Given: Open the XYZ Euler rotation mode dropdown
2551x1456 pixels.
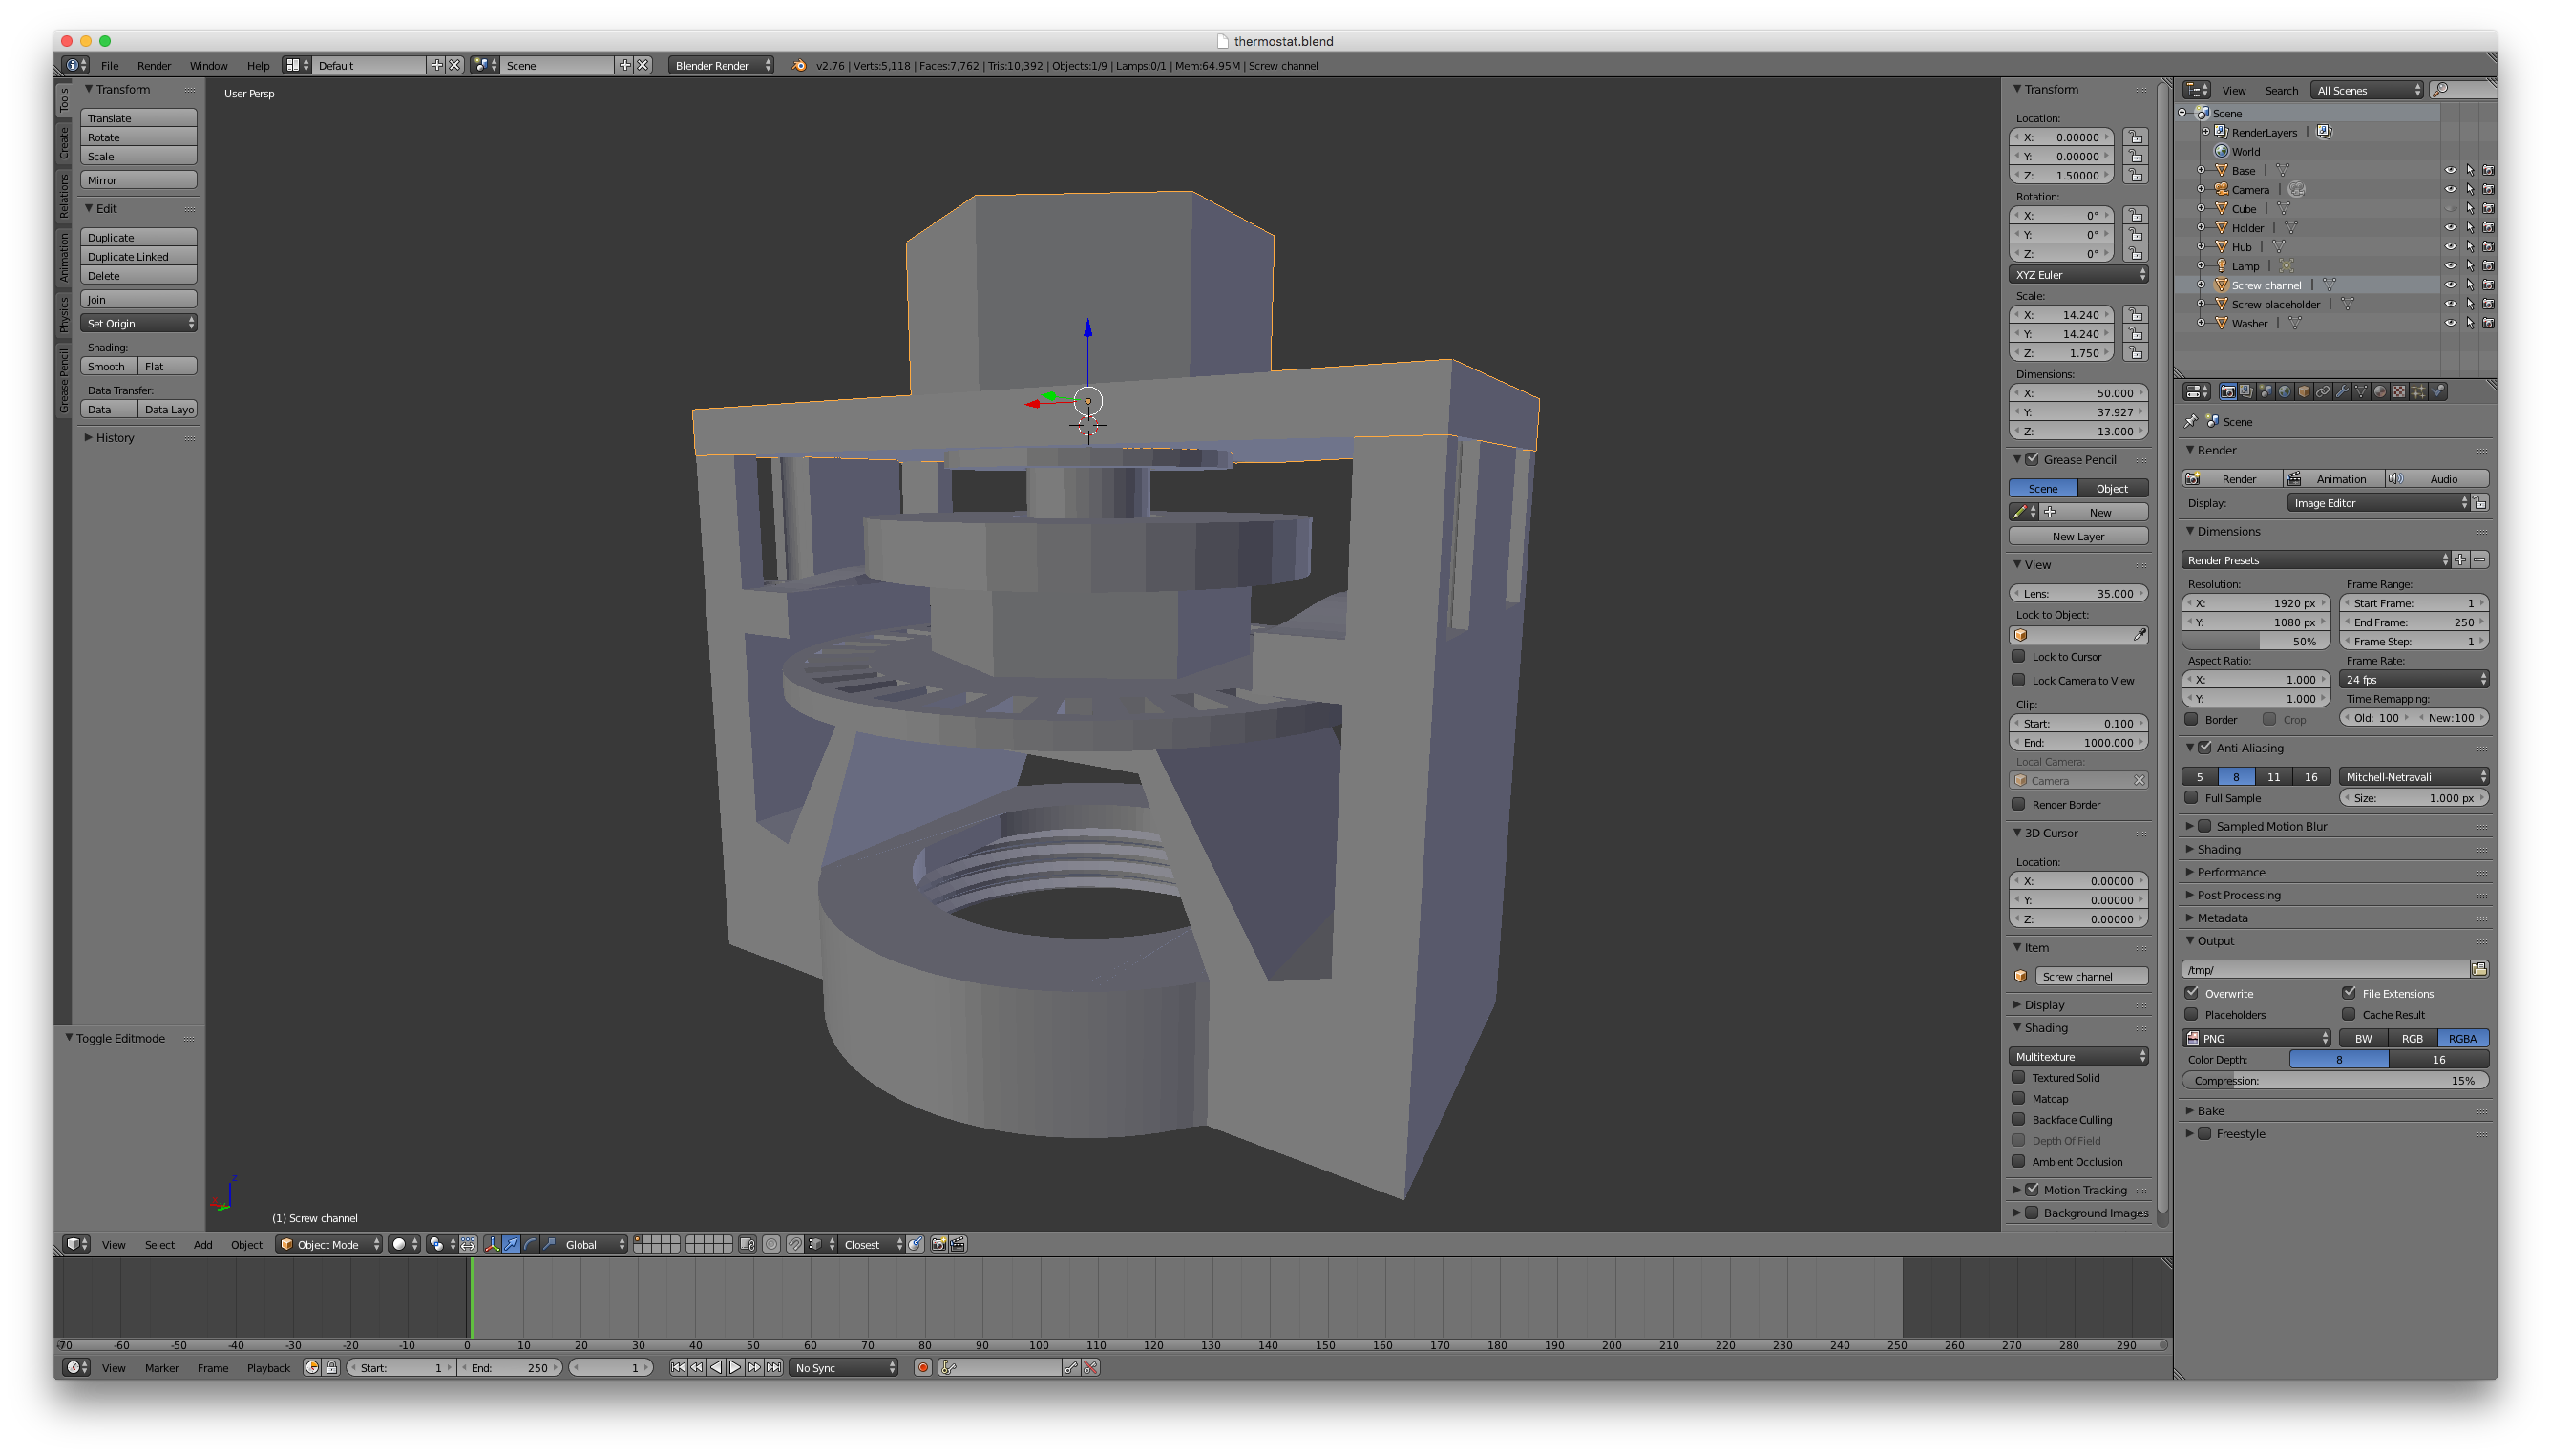Looking at the screenshot, I should [2078, 274].
